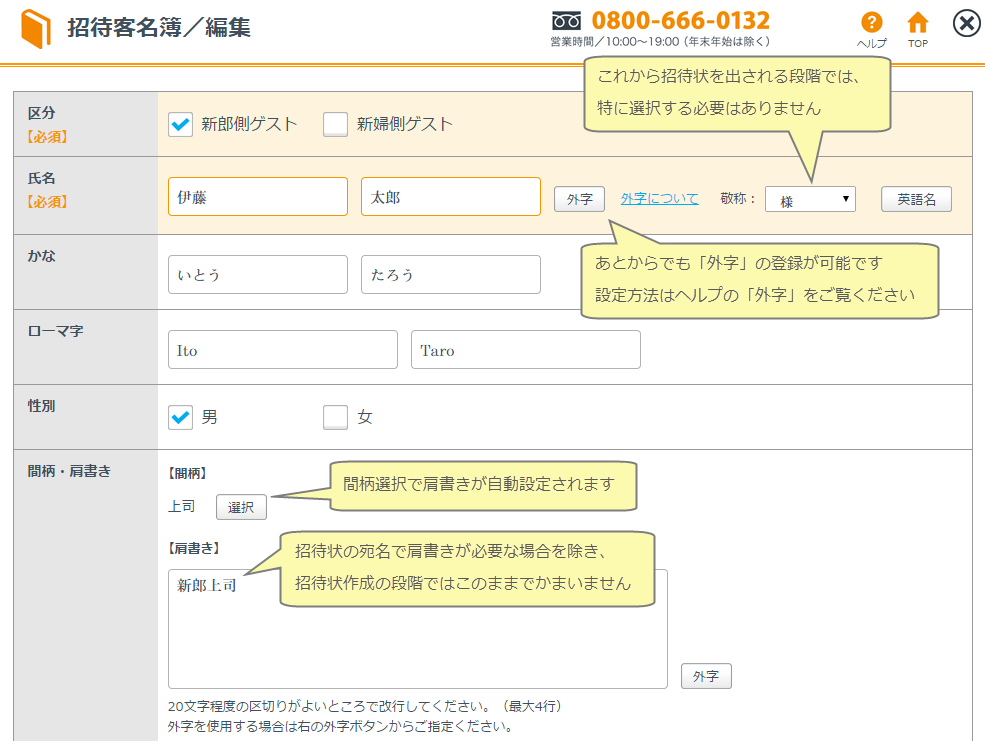Click the free-dial phone icon

pyautogui.click(x=566, y=20)
